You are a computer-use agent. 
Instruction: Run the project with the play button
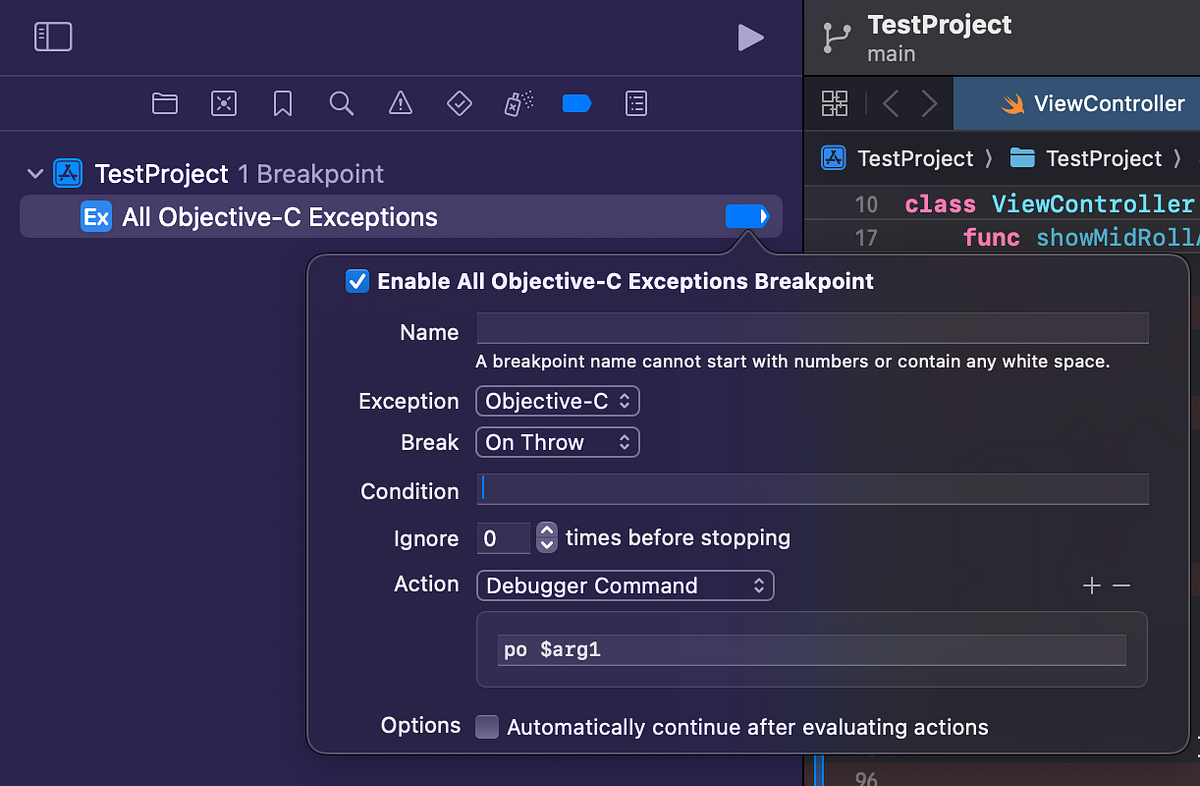click(751, 37)
